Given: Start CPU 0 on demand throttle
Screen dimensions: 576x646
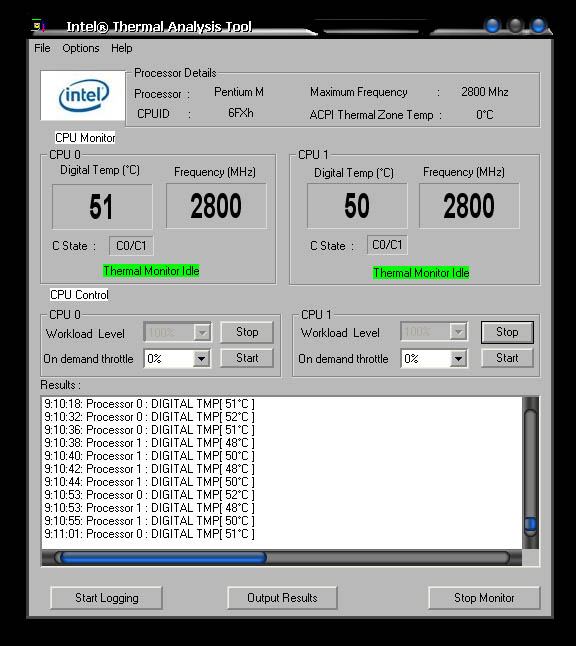Looking at the screenshot, I should pyautogui.click(x=247, y=358).
